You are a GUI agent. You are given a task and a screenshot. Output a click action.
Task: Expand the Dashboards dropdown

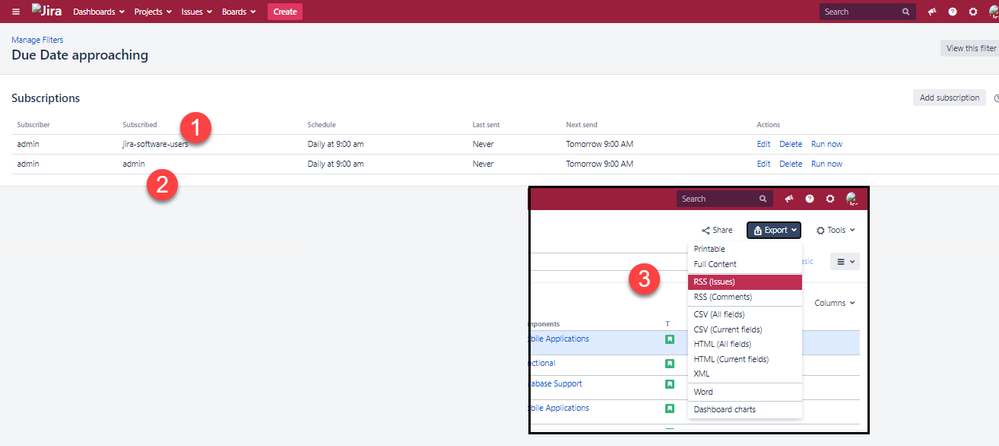pyautogui.click(x=99, y=11)
